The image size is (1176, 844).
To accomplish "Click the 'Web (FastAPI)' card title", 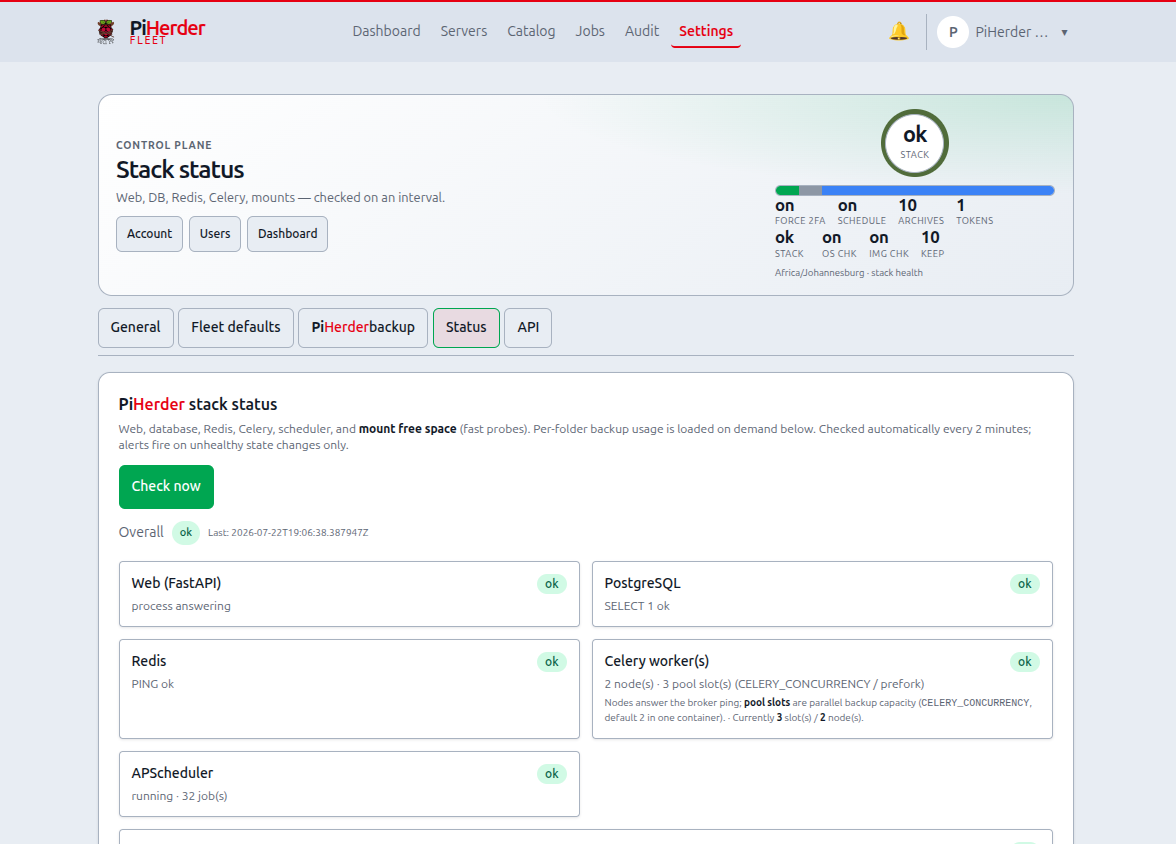I will coord(176,584).
